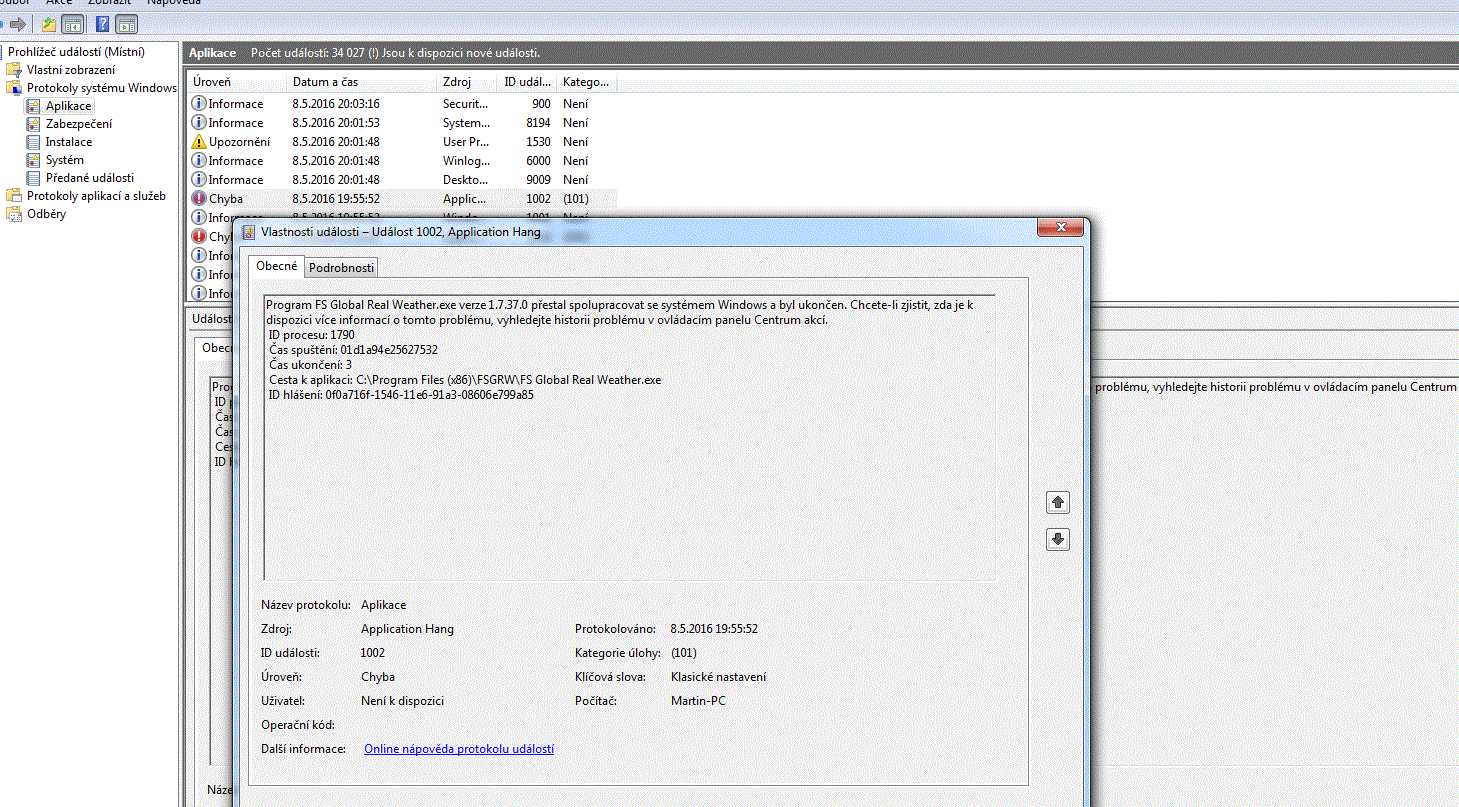The image size is (1459, 807).
Task: Click the Odběry folder icon
Action: point(15,214)
